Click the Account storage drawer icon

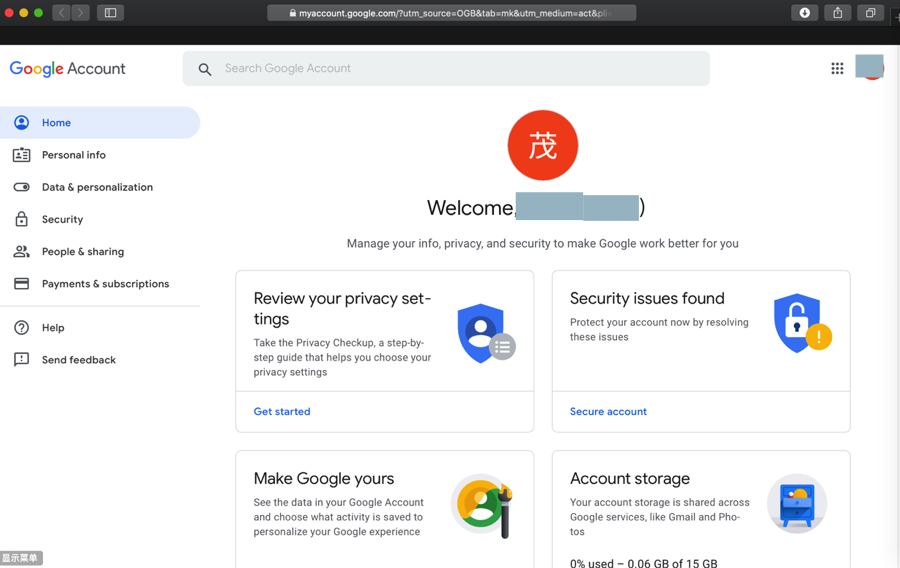click(x=797, y=504)
